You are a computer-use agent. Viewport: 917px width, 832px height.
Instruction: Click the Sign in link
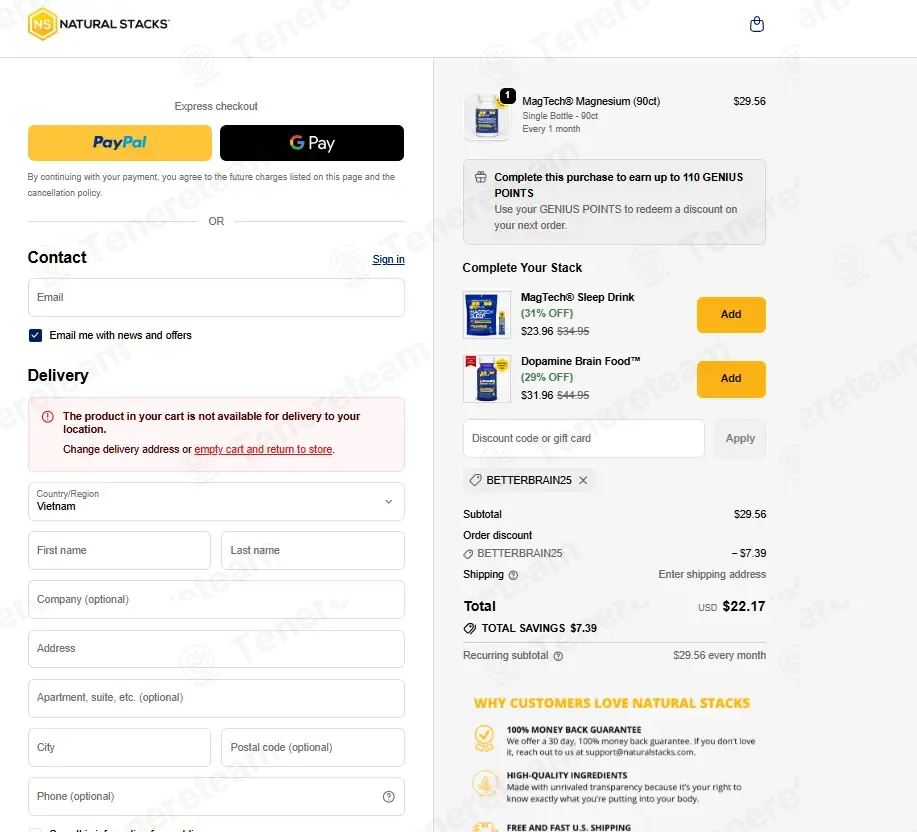(388, 259)
